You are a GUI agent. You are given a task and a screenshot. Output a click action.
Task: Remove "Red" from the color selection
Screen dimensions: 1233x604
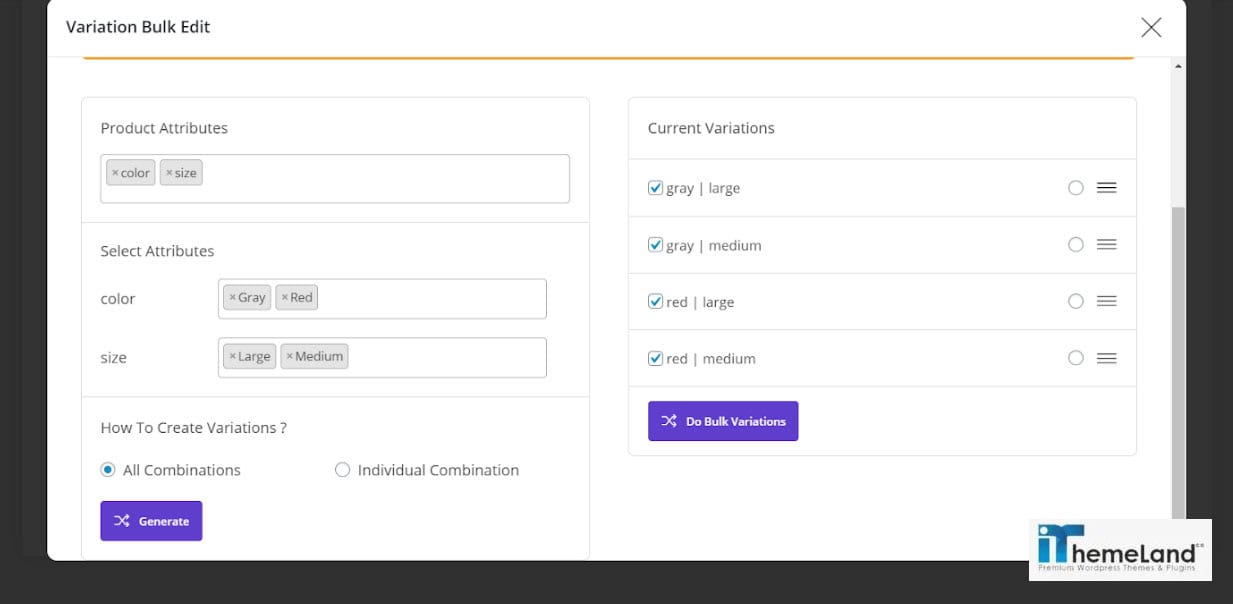click(284, 296)
